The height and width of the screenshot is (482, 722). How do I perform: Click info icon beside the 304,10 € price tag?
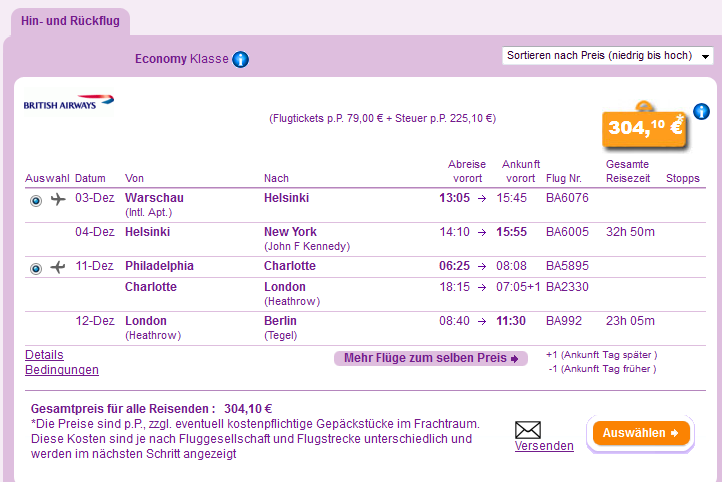(701, 111)
